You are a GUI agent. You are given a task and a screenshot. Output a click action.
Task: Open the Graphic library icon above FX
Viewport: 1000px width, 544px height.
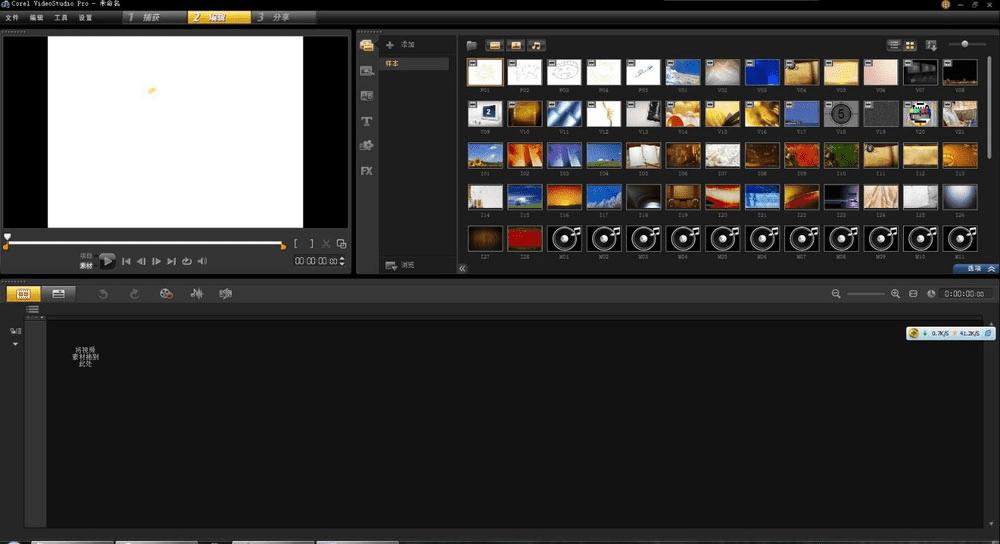367,146
